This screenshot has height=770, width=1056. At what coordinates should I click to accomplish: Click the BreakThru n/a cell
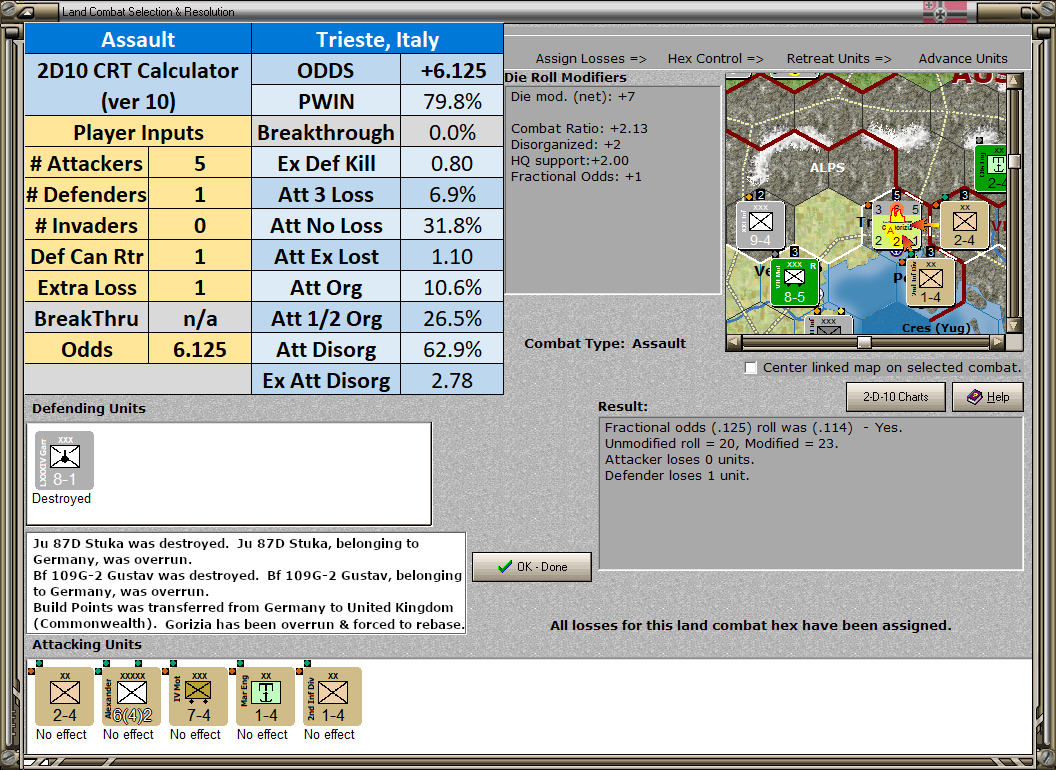point(199,318)
